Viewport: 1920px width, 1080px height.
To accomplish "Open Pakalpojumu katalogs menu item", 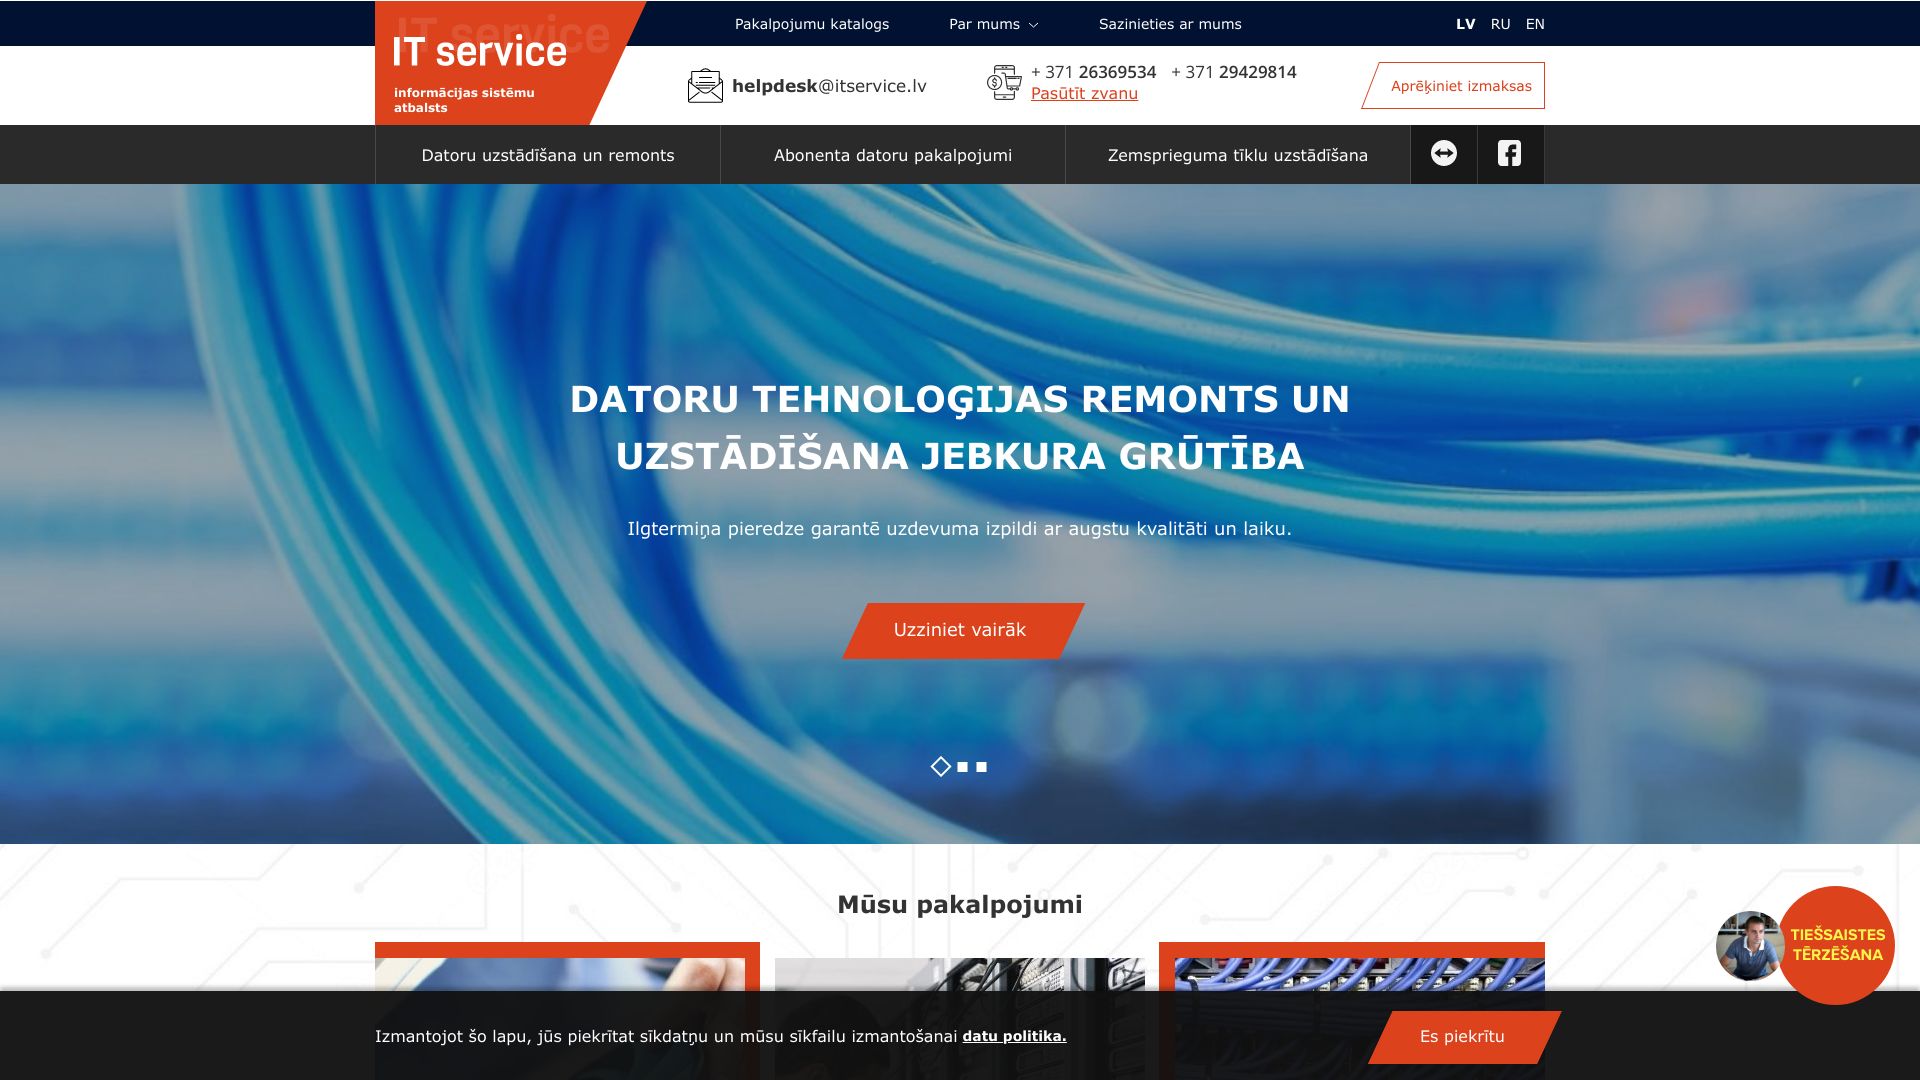I will click(x=811, y=24).
